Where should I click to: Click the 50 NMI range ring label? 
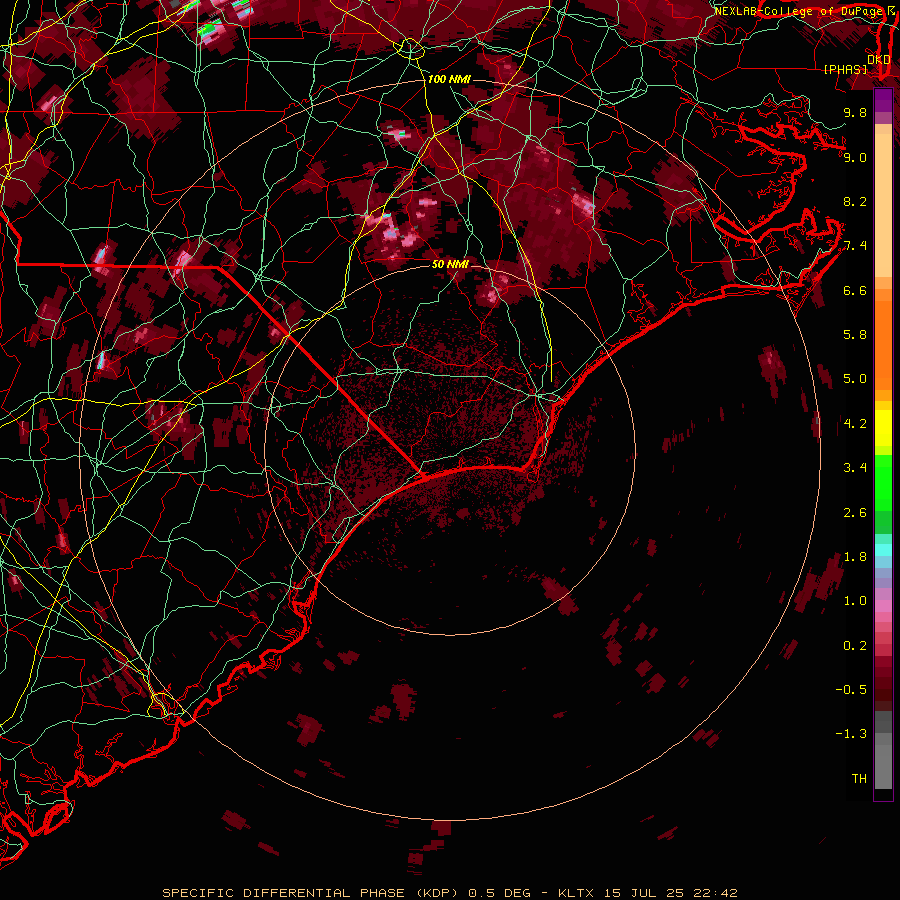pos(450,264)
